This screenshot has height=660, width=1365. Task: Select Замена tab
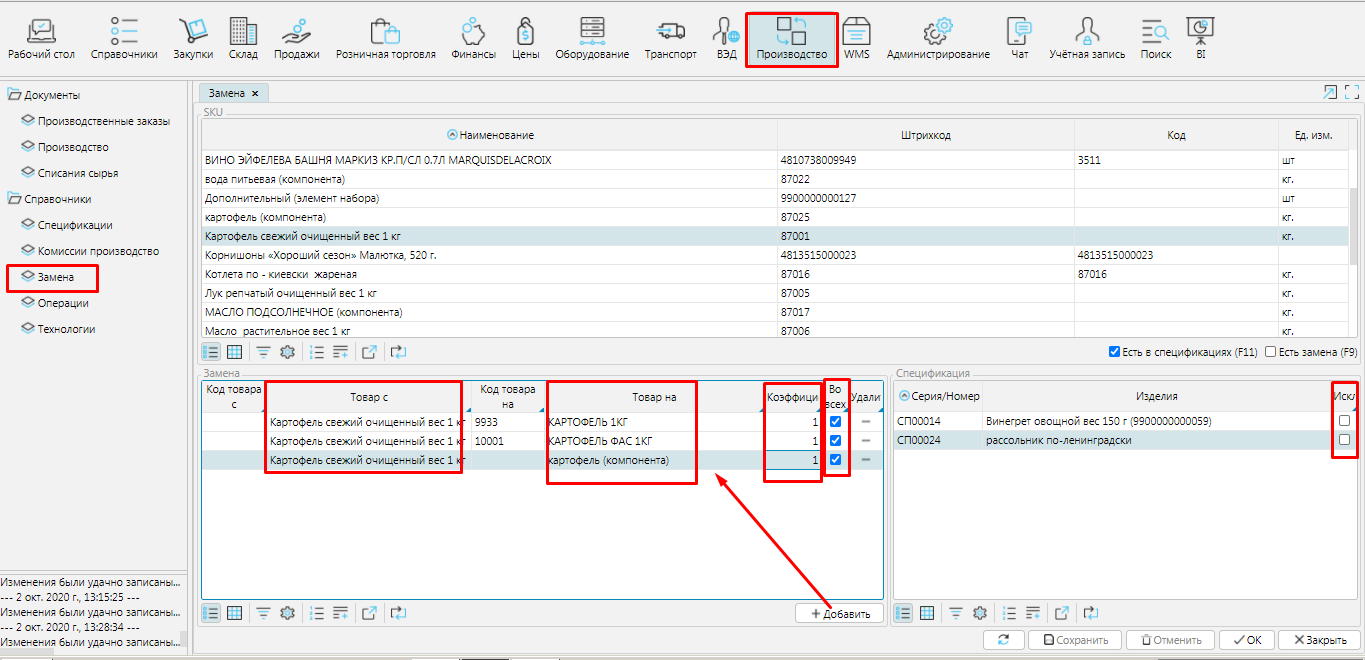(226, 93)
